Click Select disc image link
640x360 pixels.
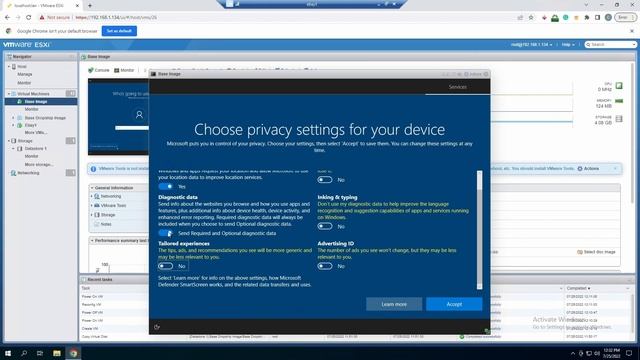point(596,252)
